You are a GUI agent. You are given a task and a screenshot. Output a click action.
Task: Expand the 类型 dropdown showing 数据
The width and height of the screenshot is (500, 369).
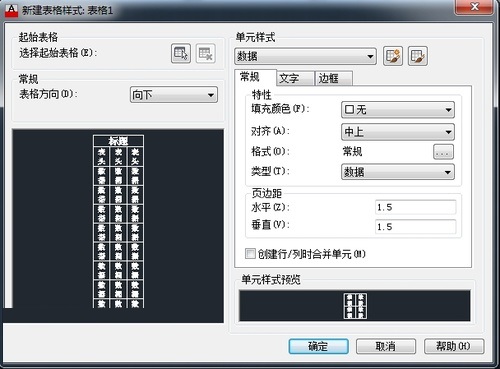(398, 172)
